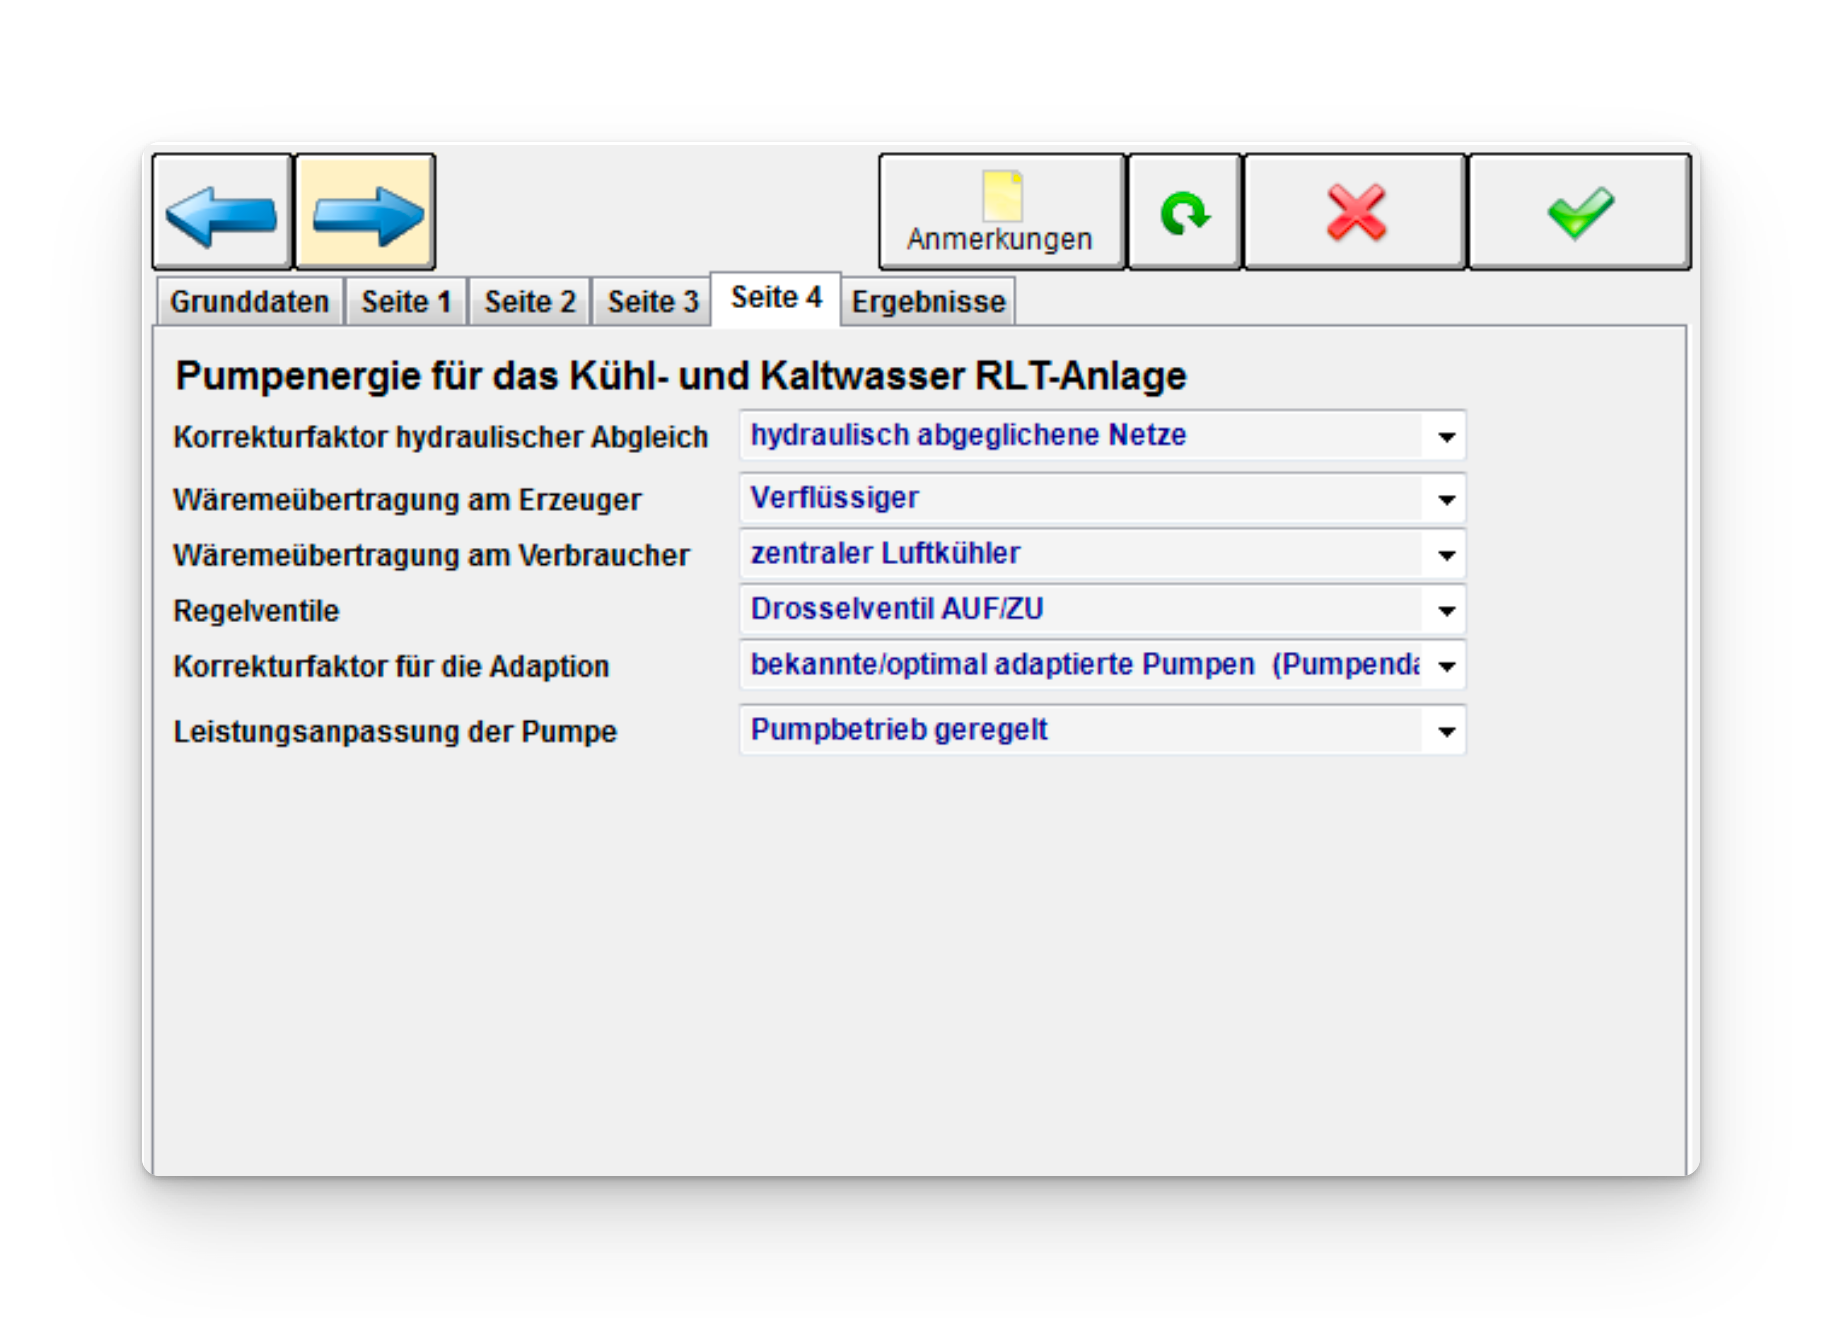Click the hydraulisch abgeglichene Netze field text
Screen dimensions: 1842x1318
968,435
